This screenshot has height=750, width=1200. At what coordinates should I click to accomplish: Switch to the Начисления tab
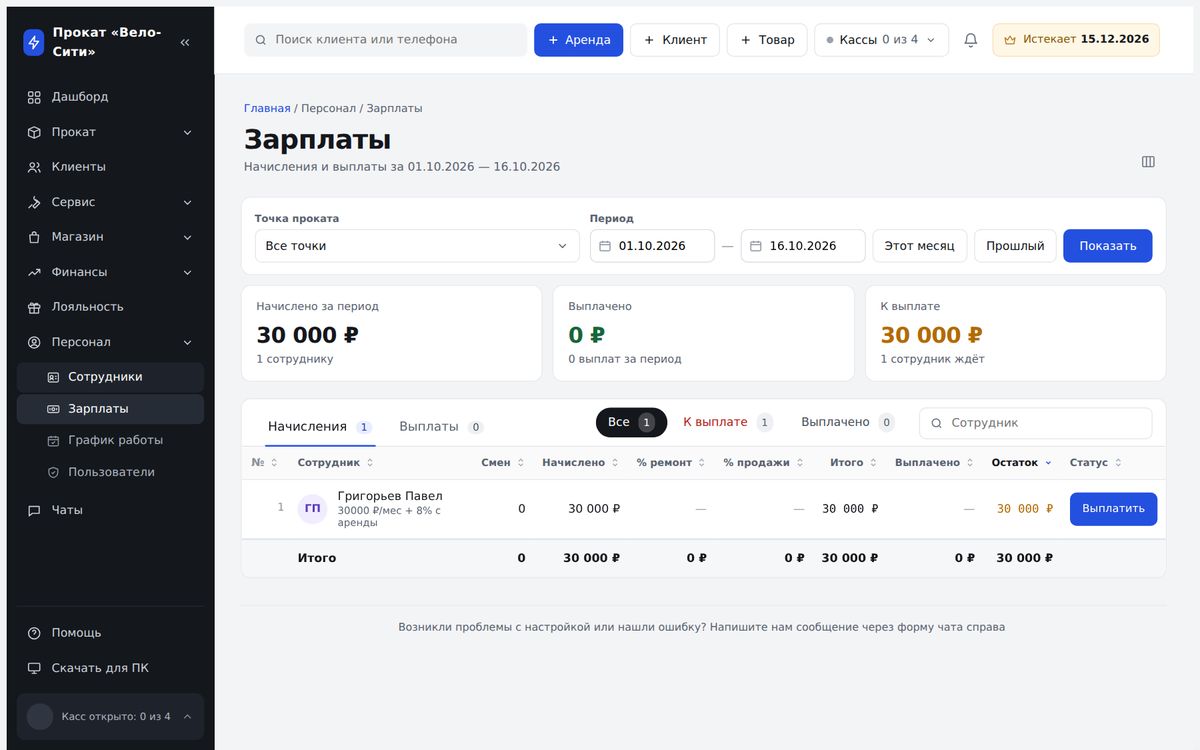click(319, 427)
